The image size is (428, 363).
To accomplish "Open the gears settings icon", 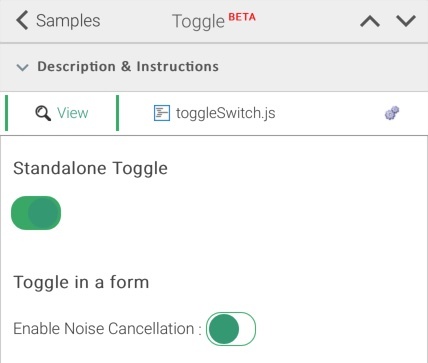I will 392,113.
